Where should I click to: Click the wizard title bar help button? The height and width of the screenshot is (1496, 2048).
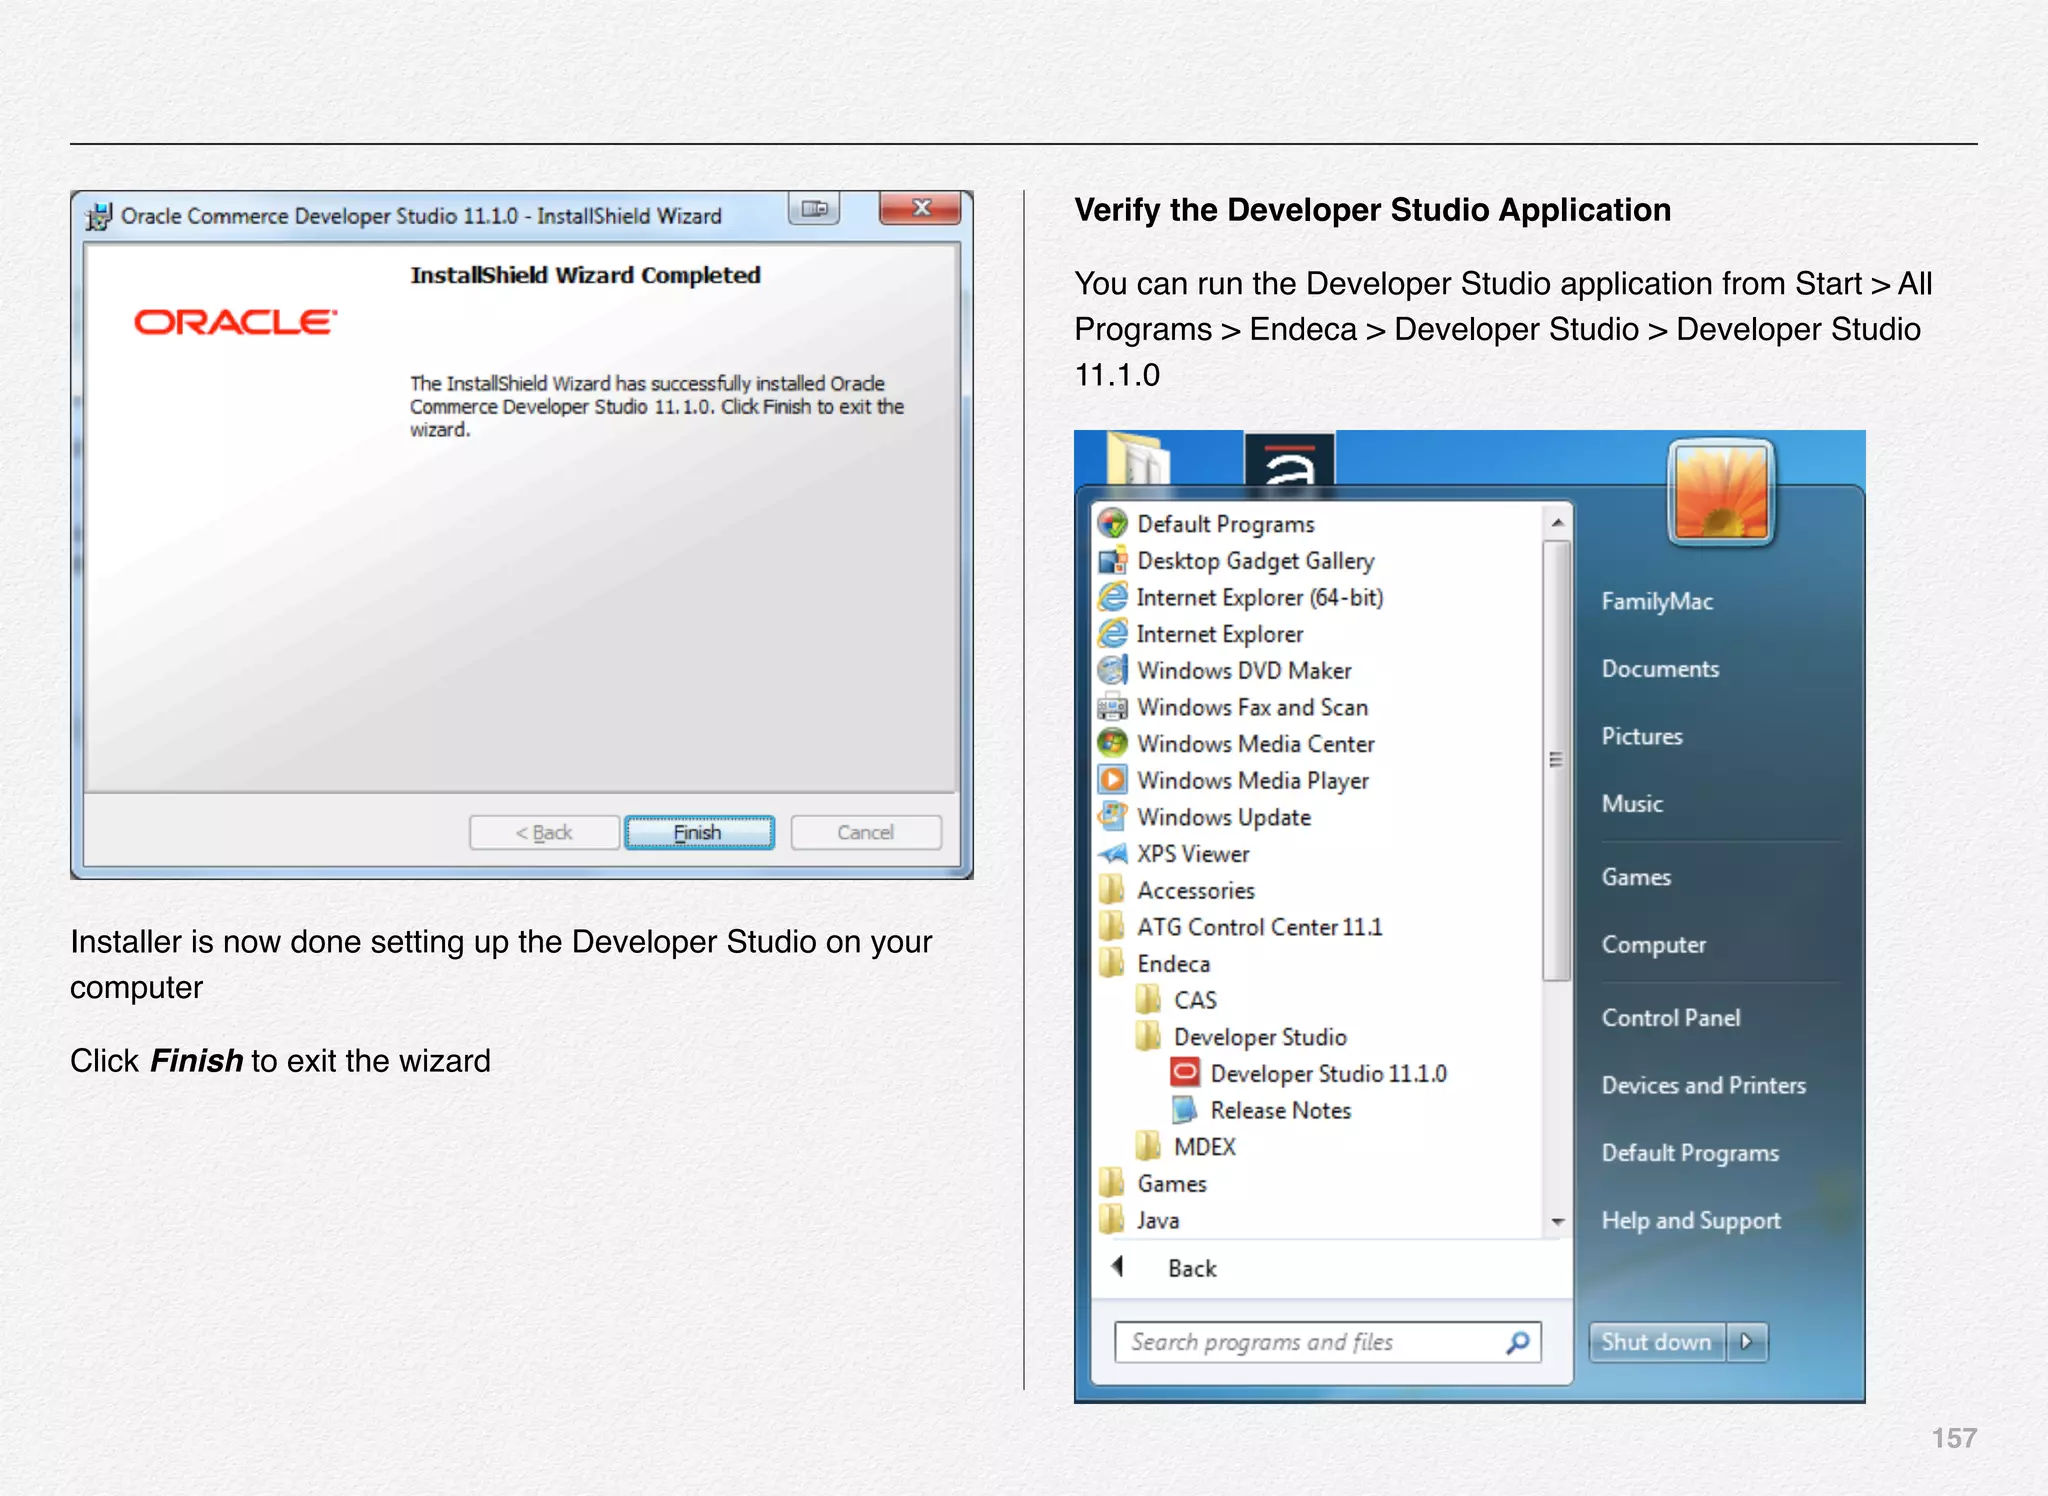(814, 208)
